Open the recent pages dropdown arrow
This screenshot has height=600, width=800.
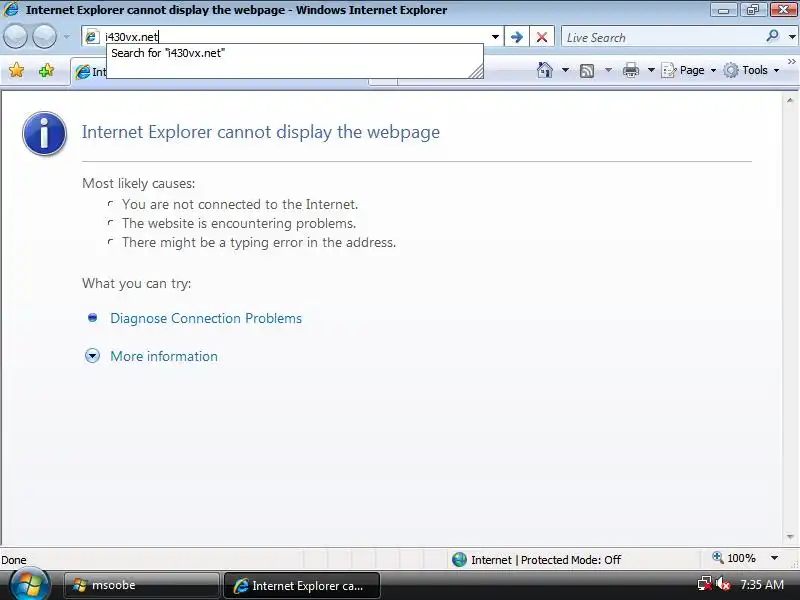pyautogui.click(x=66, y=37)
